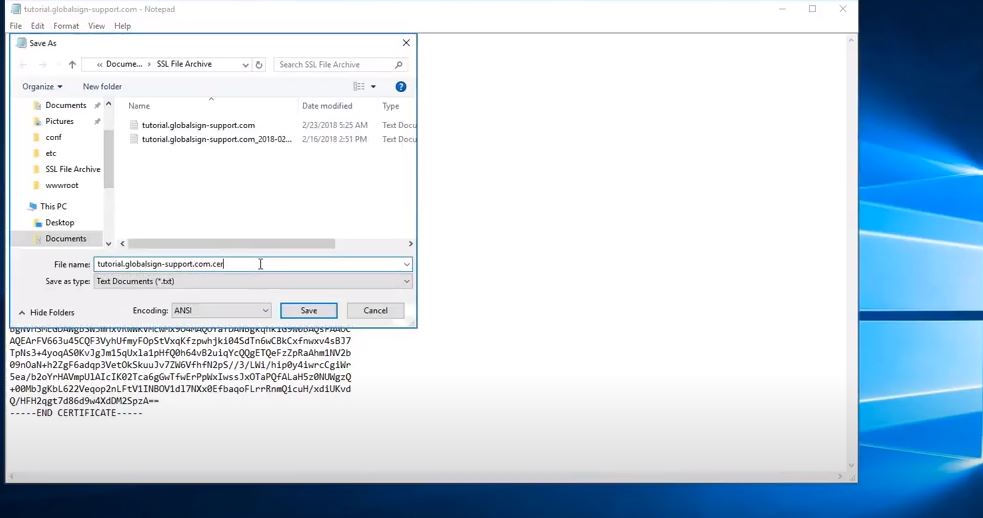Click 2/16/2018 2:51 PM date cell
983x518 pixels.
coord(335,139)
